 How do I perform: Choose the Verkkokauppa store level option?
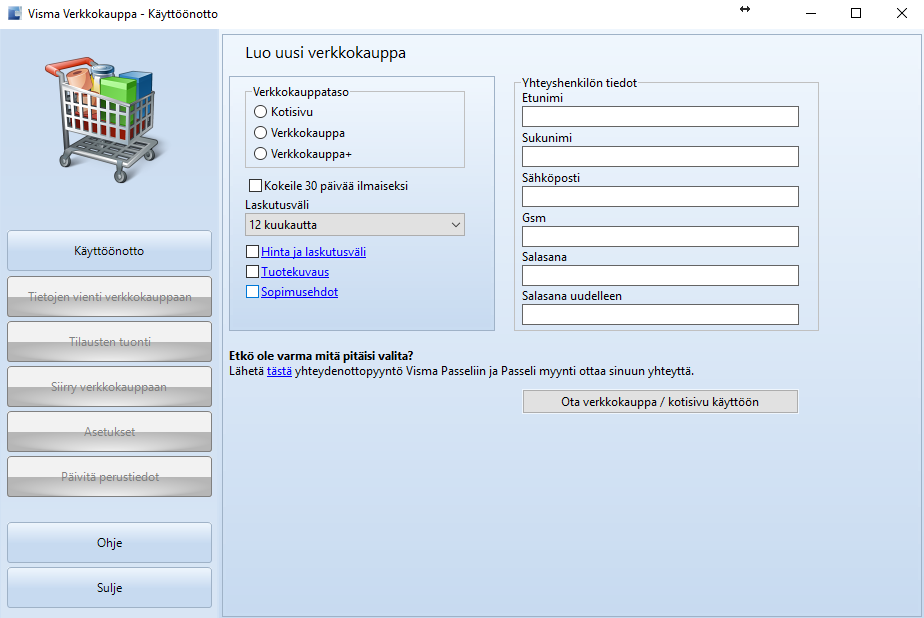pyautogui.click(x=260, y=133)
